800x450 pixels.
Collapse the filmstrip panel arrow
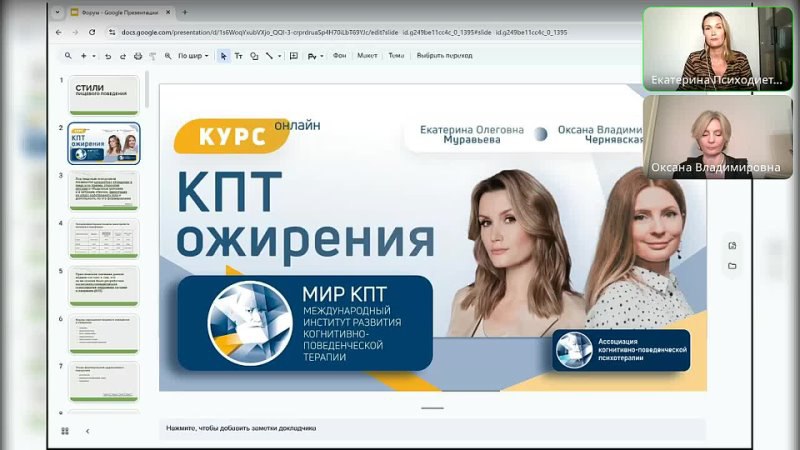point(87,431)
